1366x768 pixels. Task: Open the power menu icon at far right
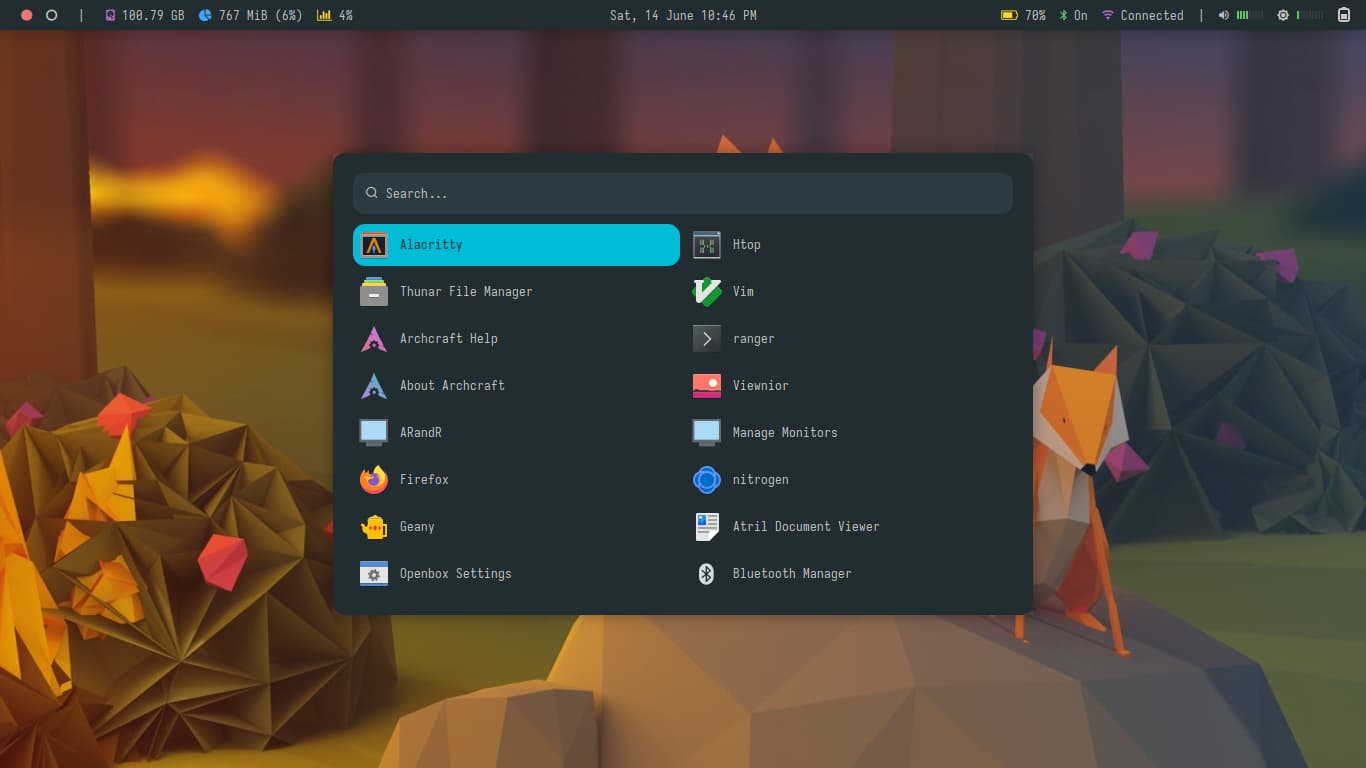[x=1344, y=15]
